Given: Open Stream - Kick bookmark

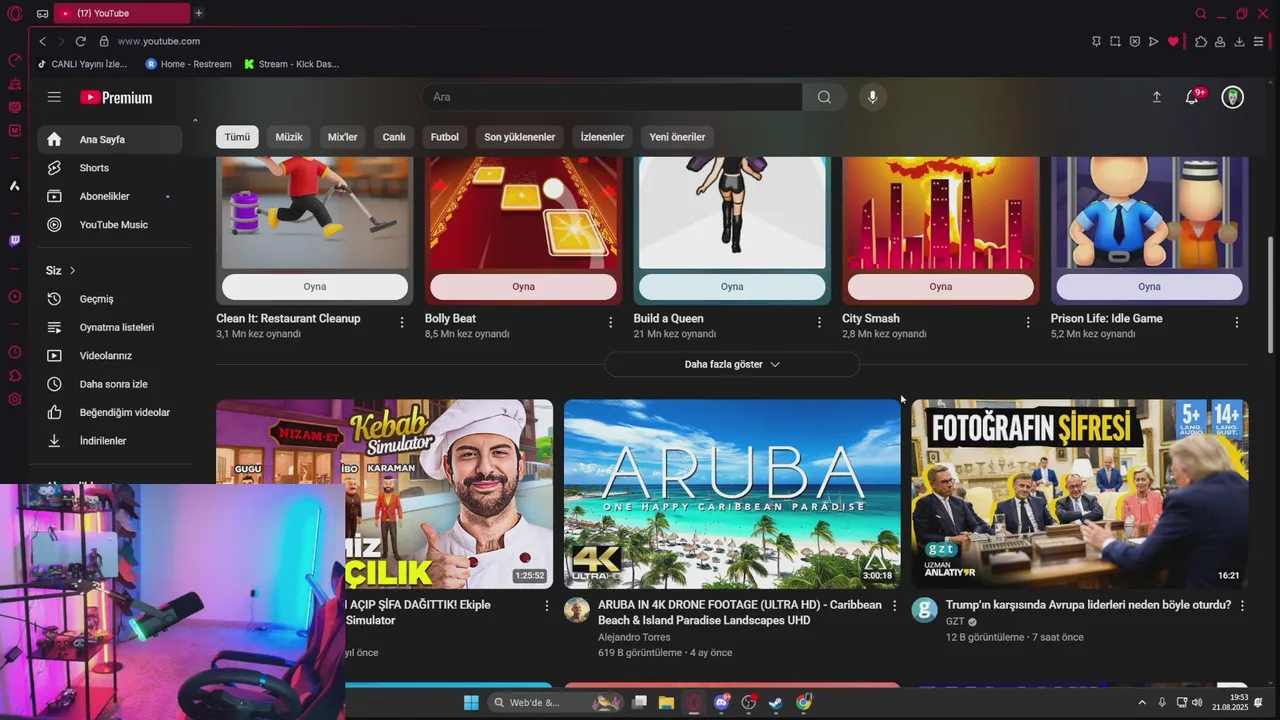Looking at the screenshot, I should click(291, 64).
